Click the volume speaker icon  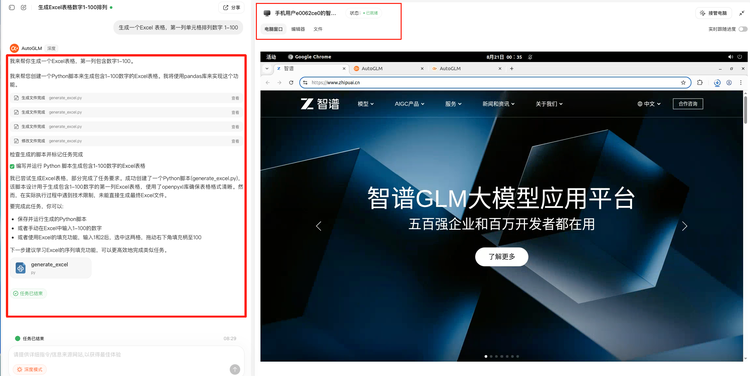click(x=730, y=57)
